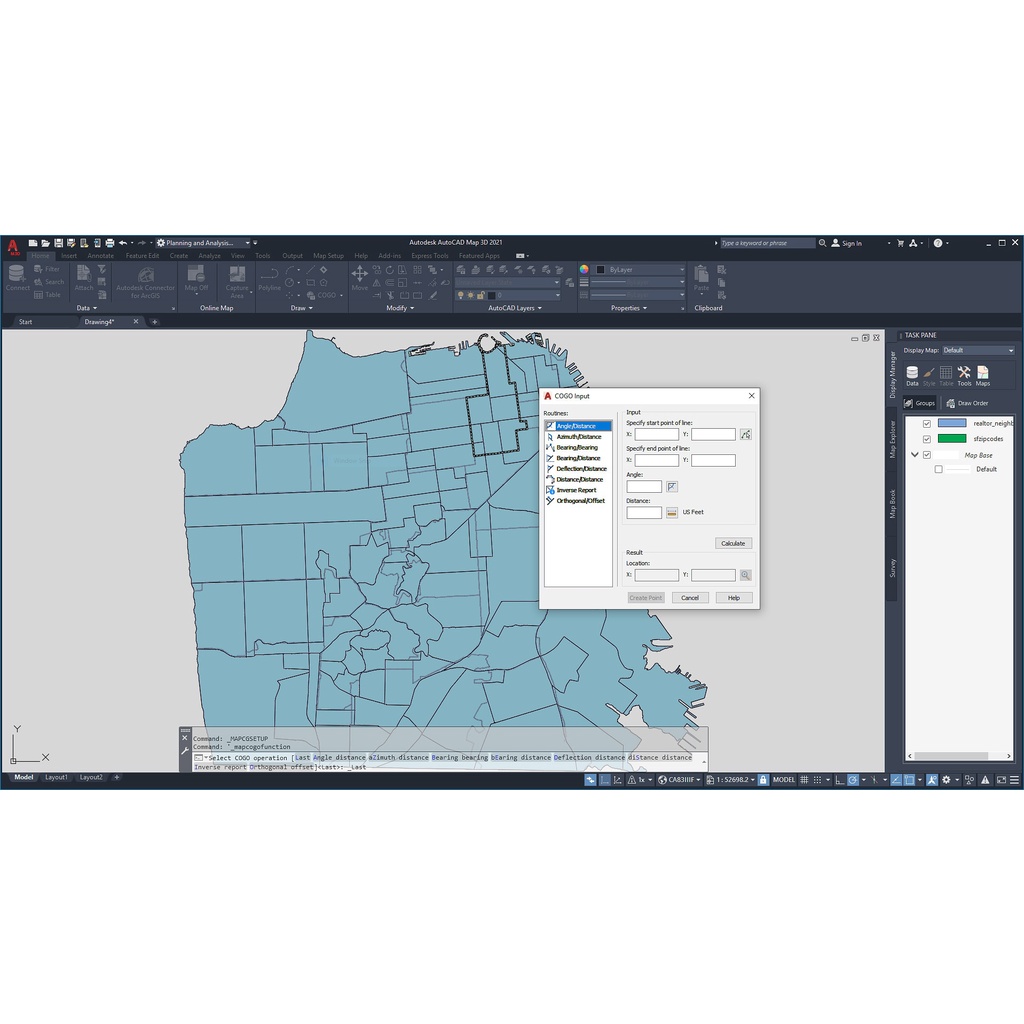Toggle the lock scale icon in status bar
1024x1024 pixels.
[763, 780]
